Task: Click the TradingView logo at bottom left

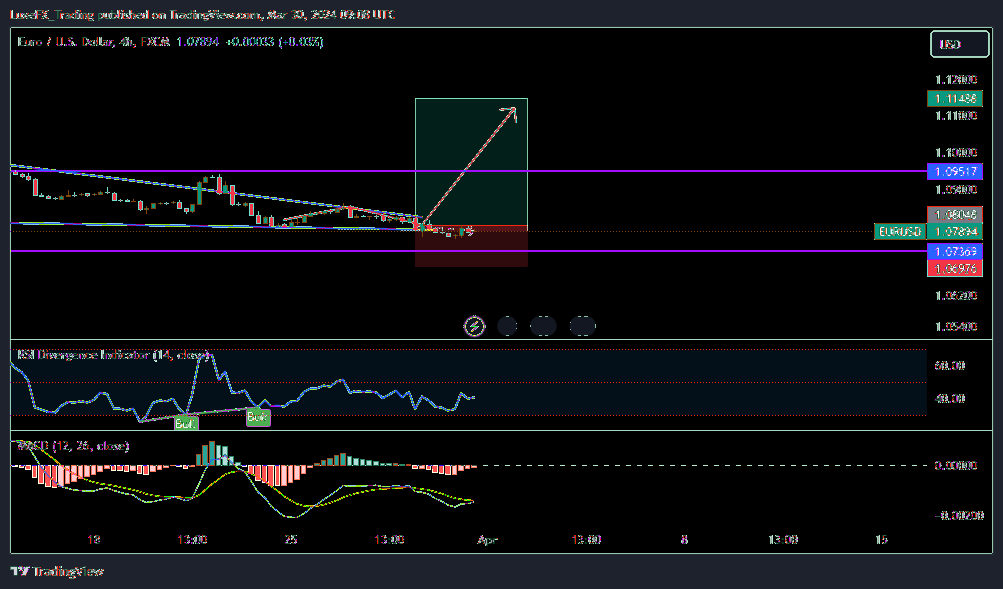Action: [57, 571]
